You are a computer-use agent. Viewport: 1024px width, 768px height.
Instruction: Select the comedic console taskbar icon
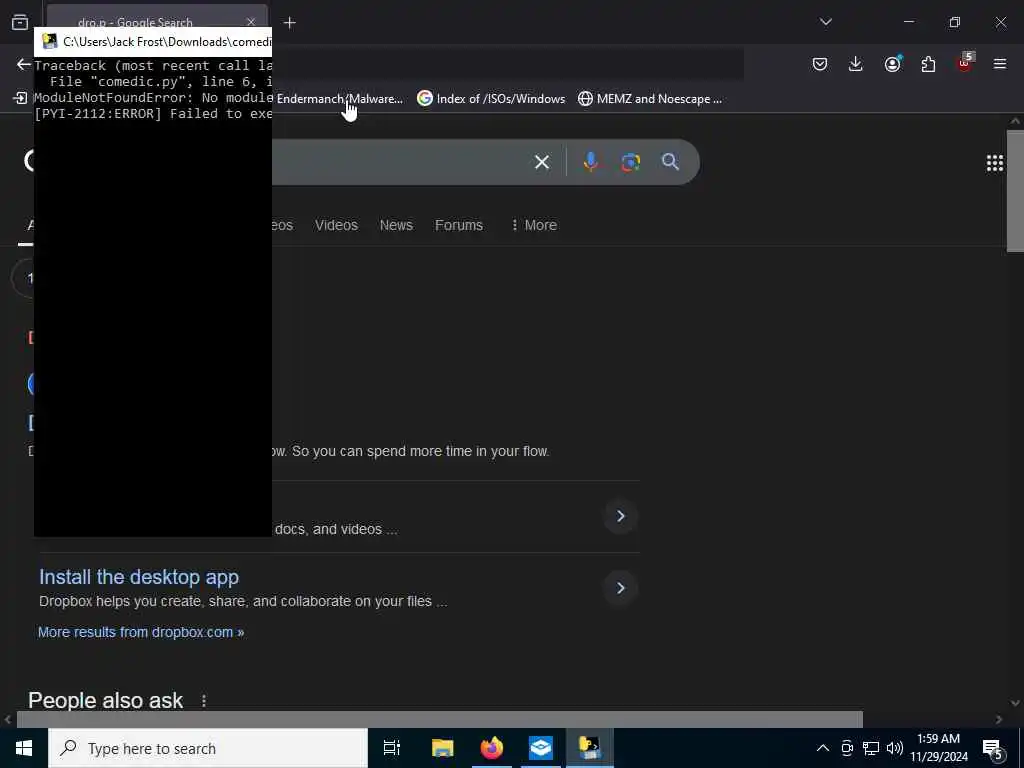pos(590,748)
